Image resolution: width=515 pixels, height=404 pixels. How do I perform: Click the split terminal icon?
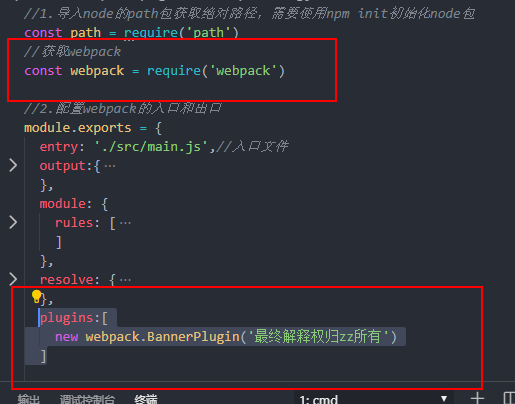509,398
